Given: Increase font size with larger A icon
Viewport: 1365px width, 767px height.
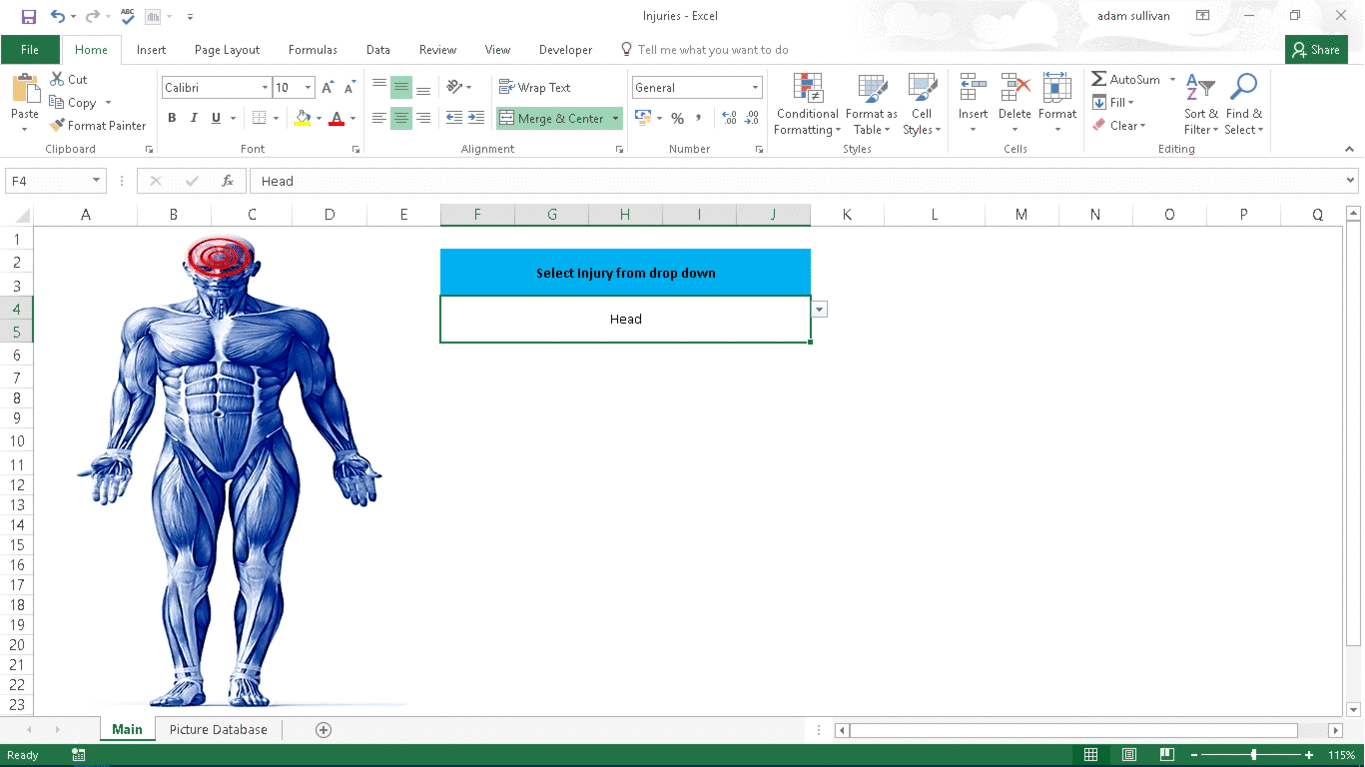Looking at the screenshot, I should pos(327,88).
